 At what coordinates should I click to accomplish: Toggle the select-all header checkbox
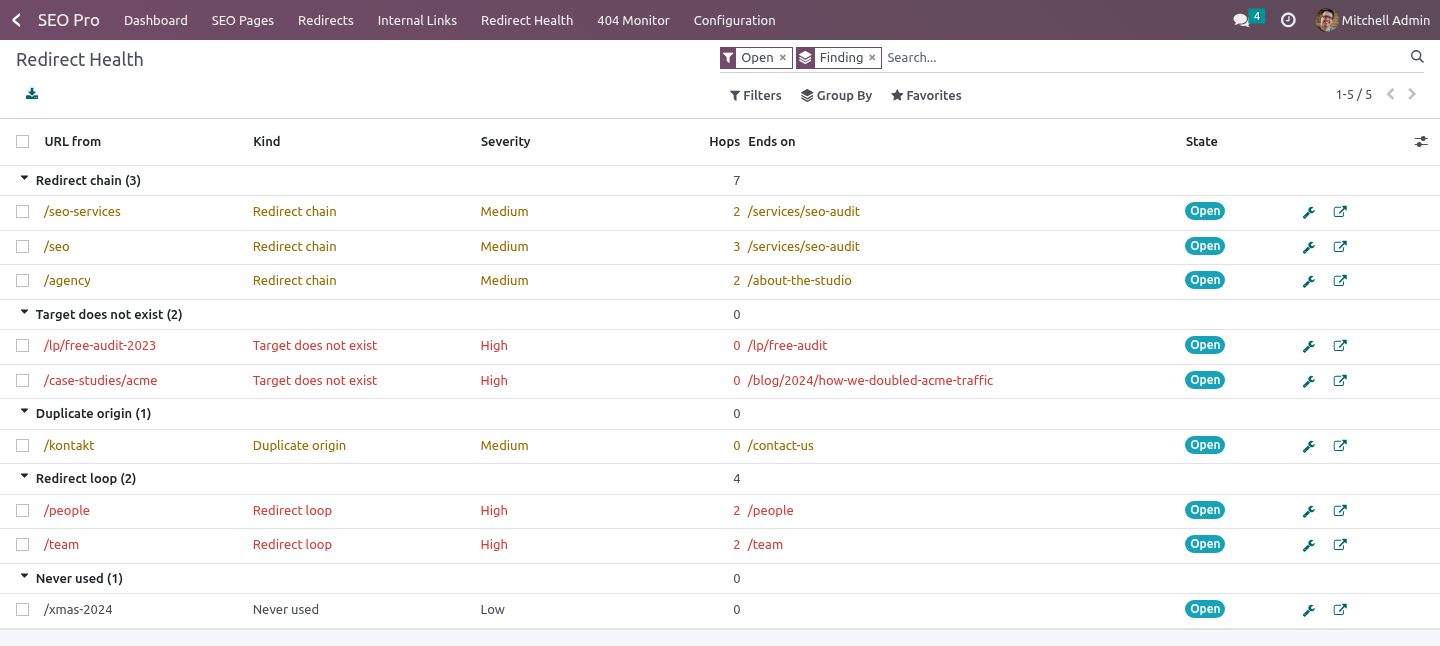[23, 142]
